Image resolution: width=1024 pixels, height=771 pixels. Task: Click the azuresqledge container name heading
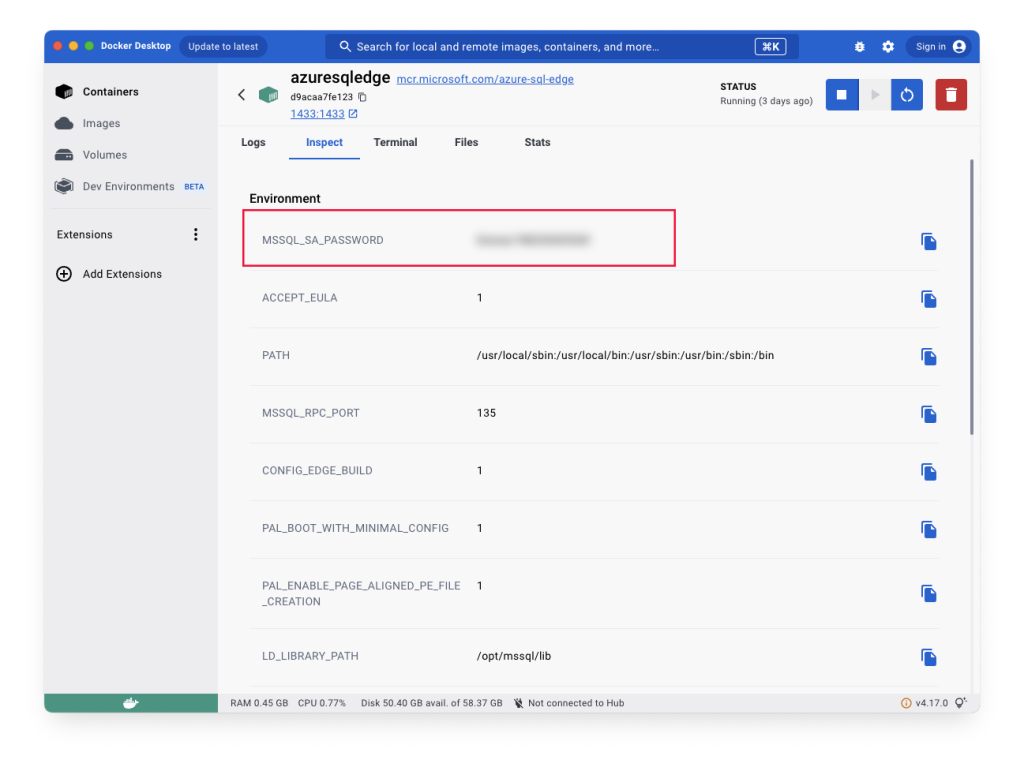(x=340, y=78)
